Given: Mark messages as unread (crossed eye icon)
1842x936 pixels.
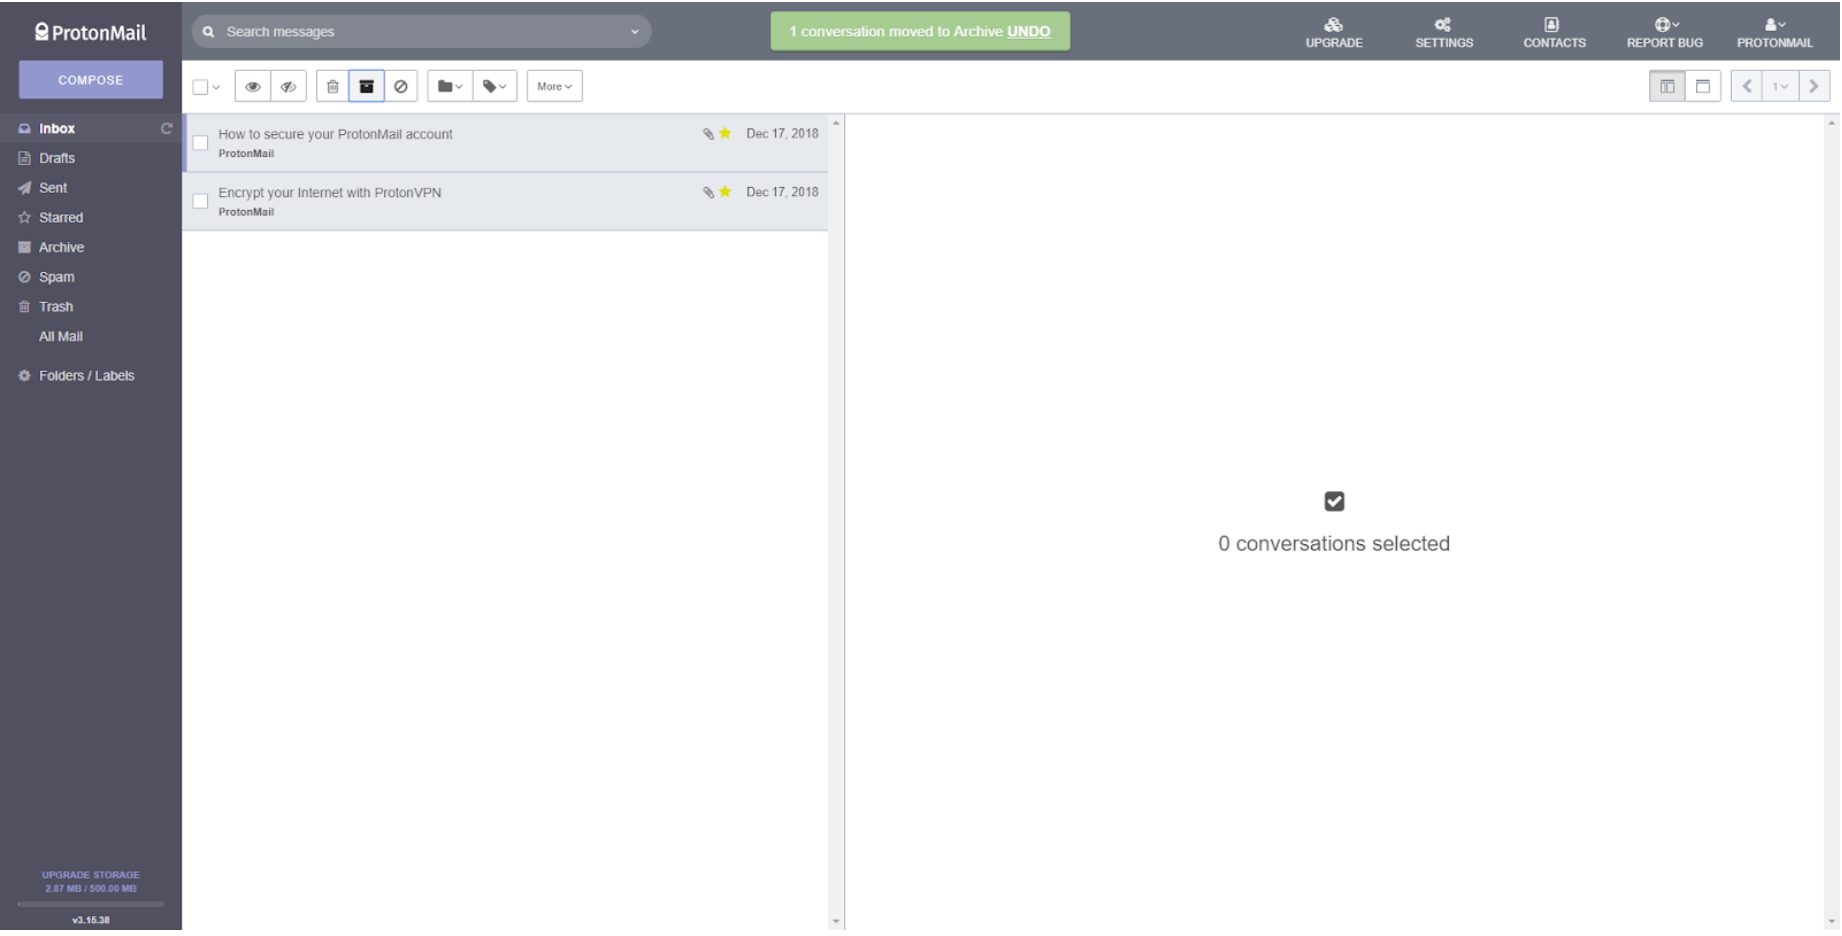Looking at the screenshot, I should pos(288,86).
